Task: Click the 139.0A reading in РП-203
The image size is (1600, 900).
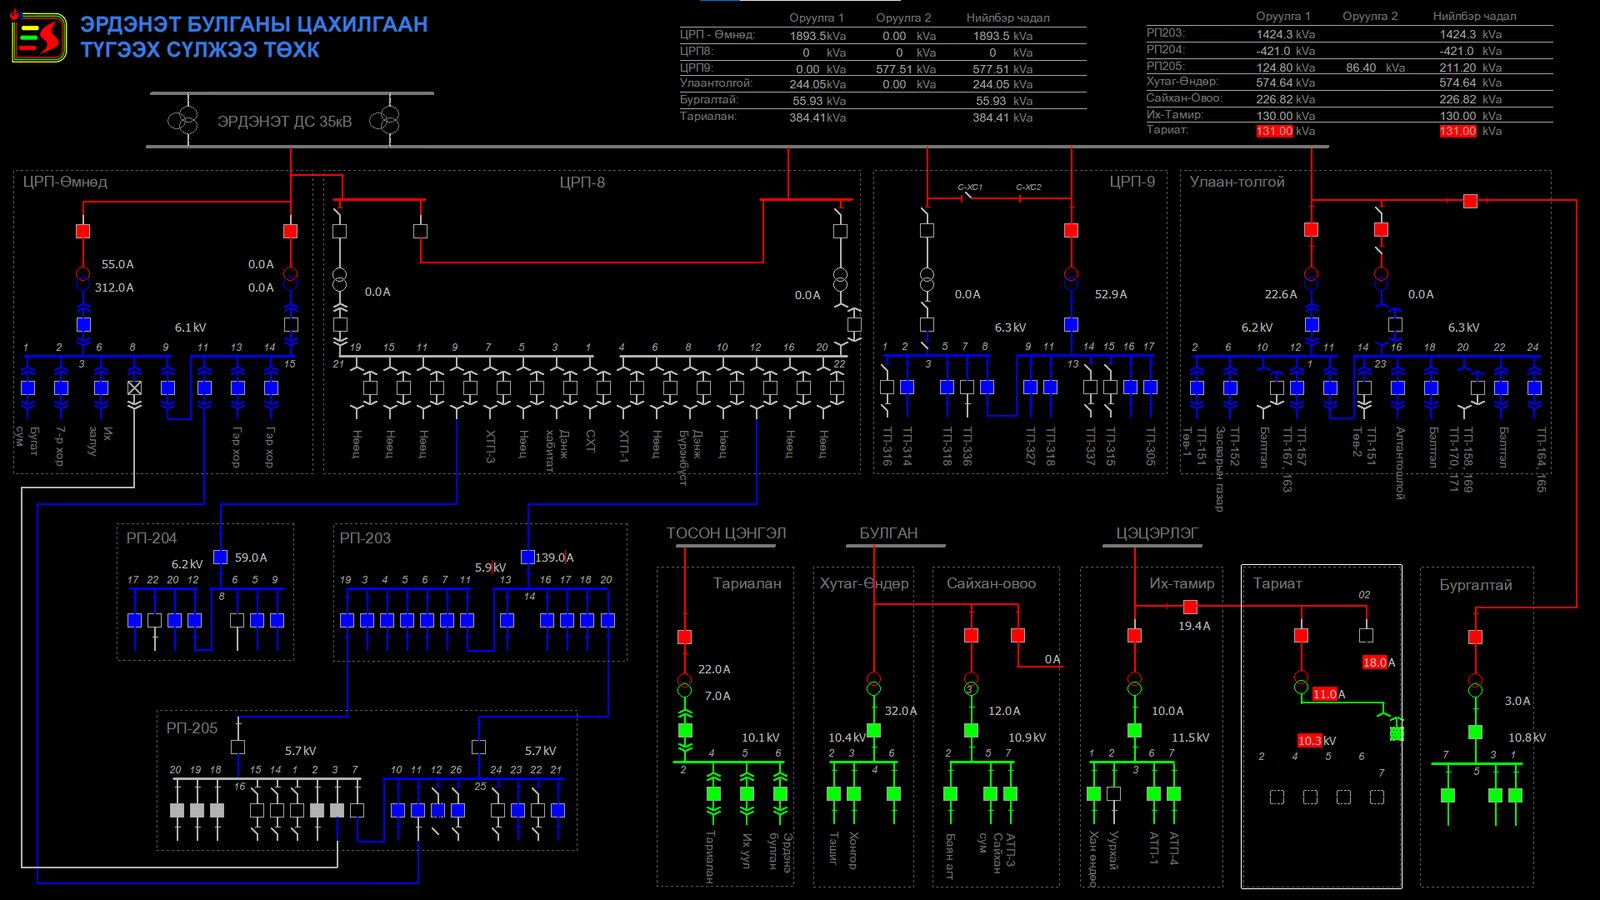Action: [x=555, y=558]
